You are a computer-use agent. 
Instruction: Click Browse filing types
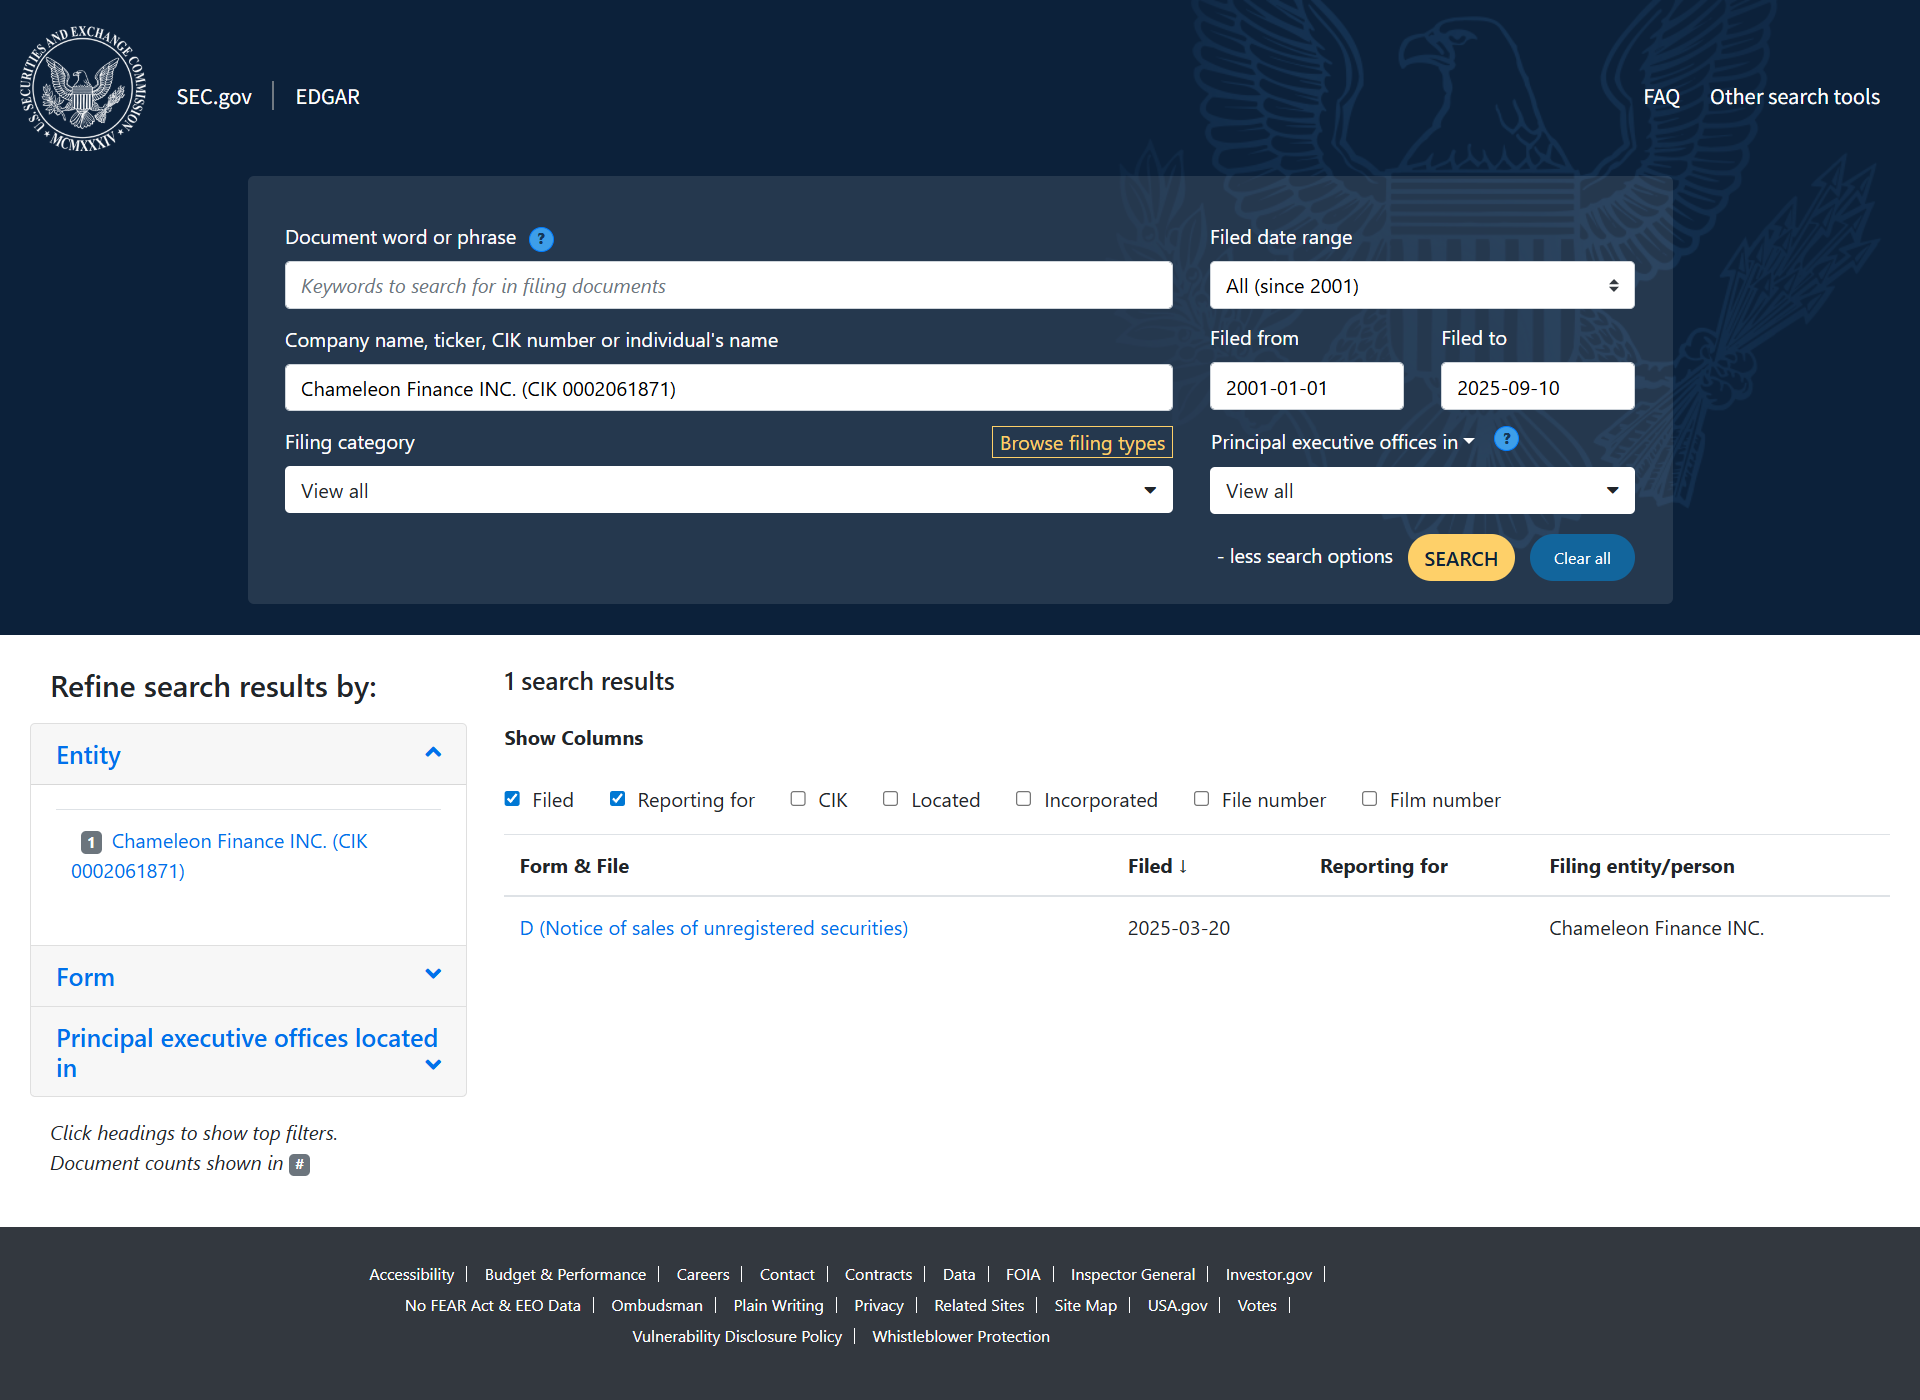(x=1082, y=442)
